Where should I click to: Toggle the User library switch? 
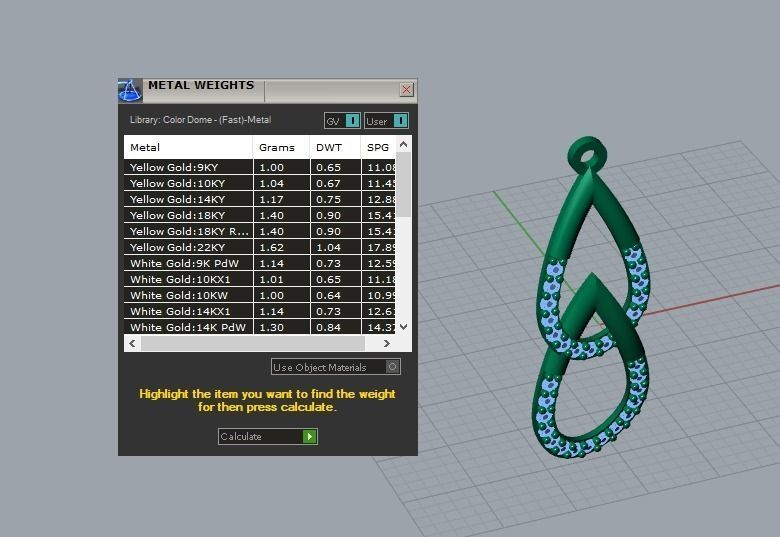point(386,121)
